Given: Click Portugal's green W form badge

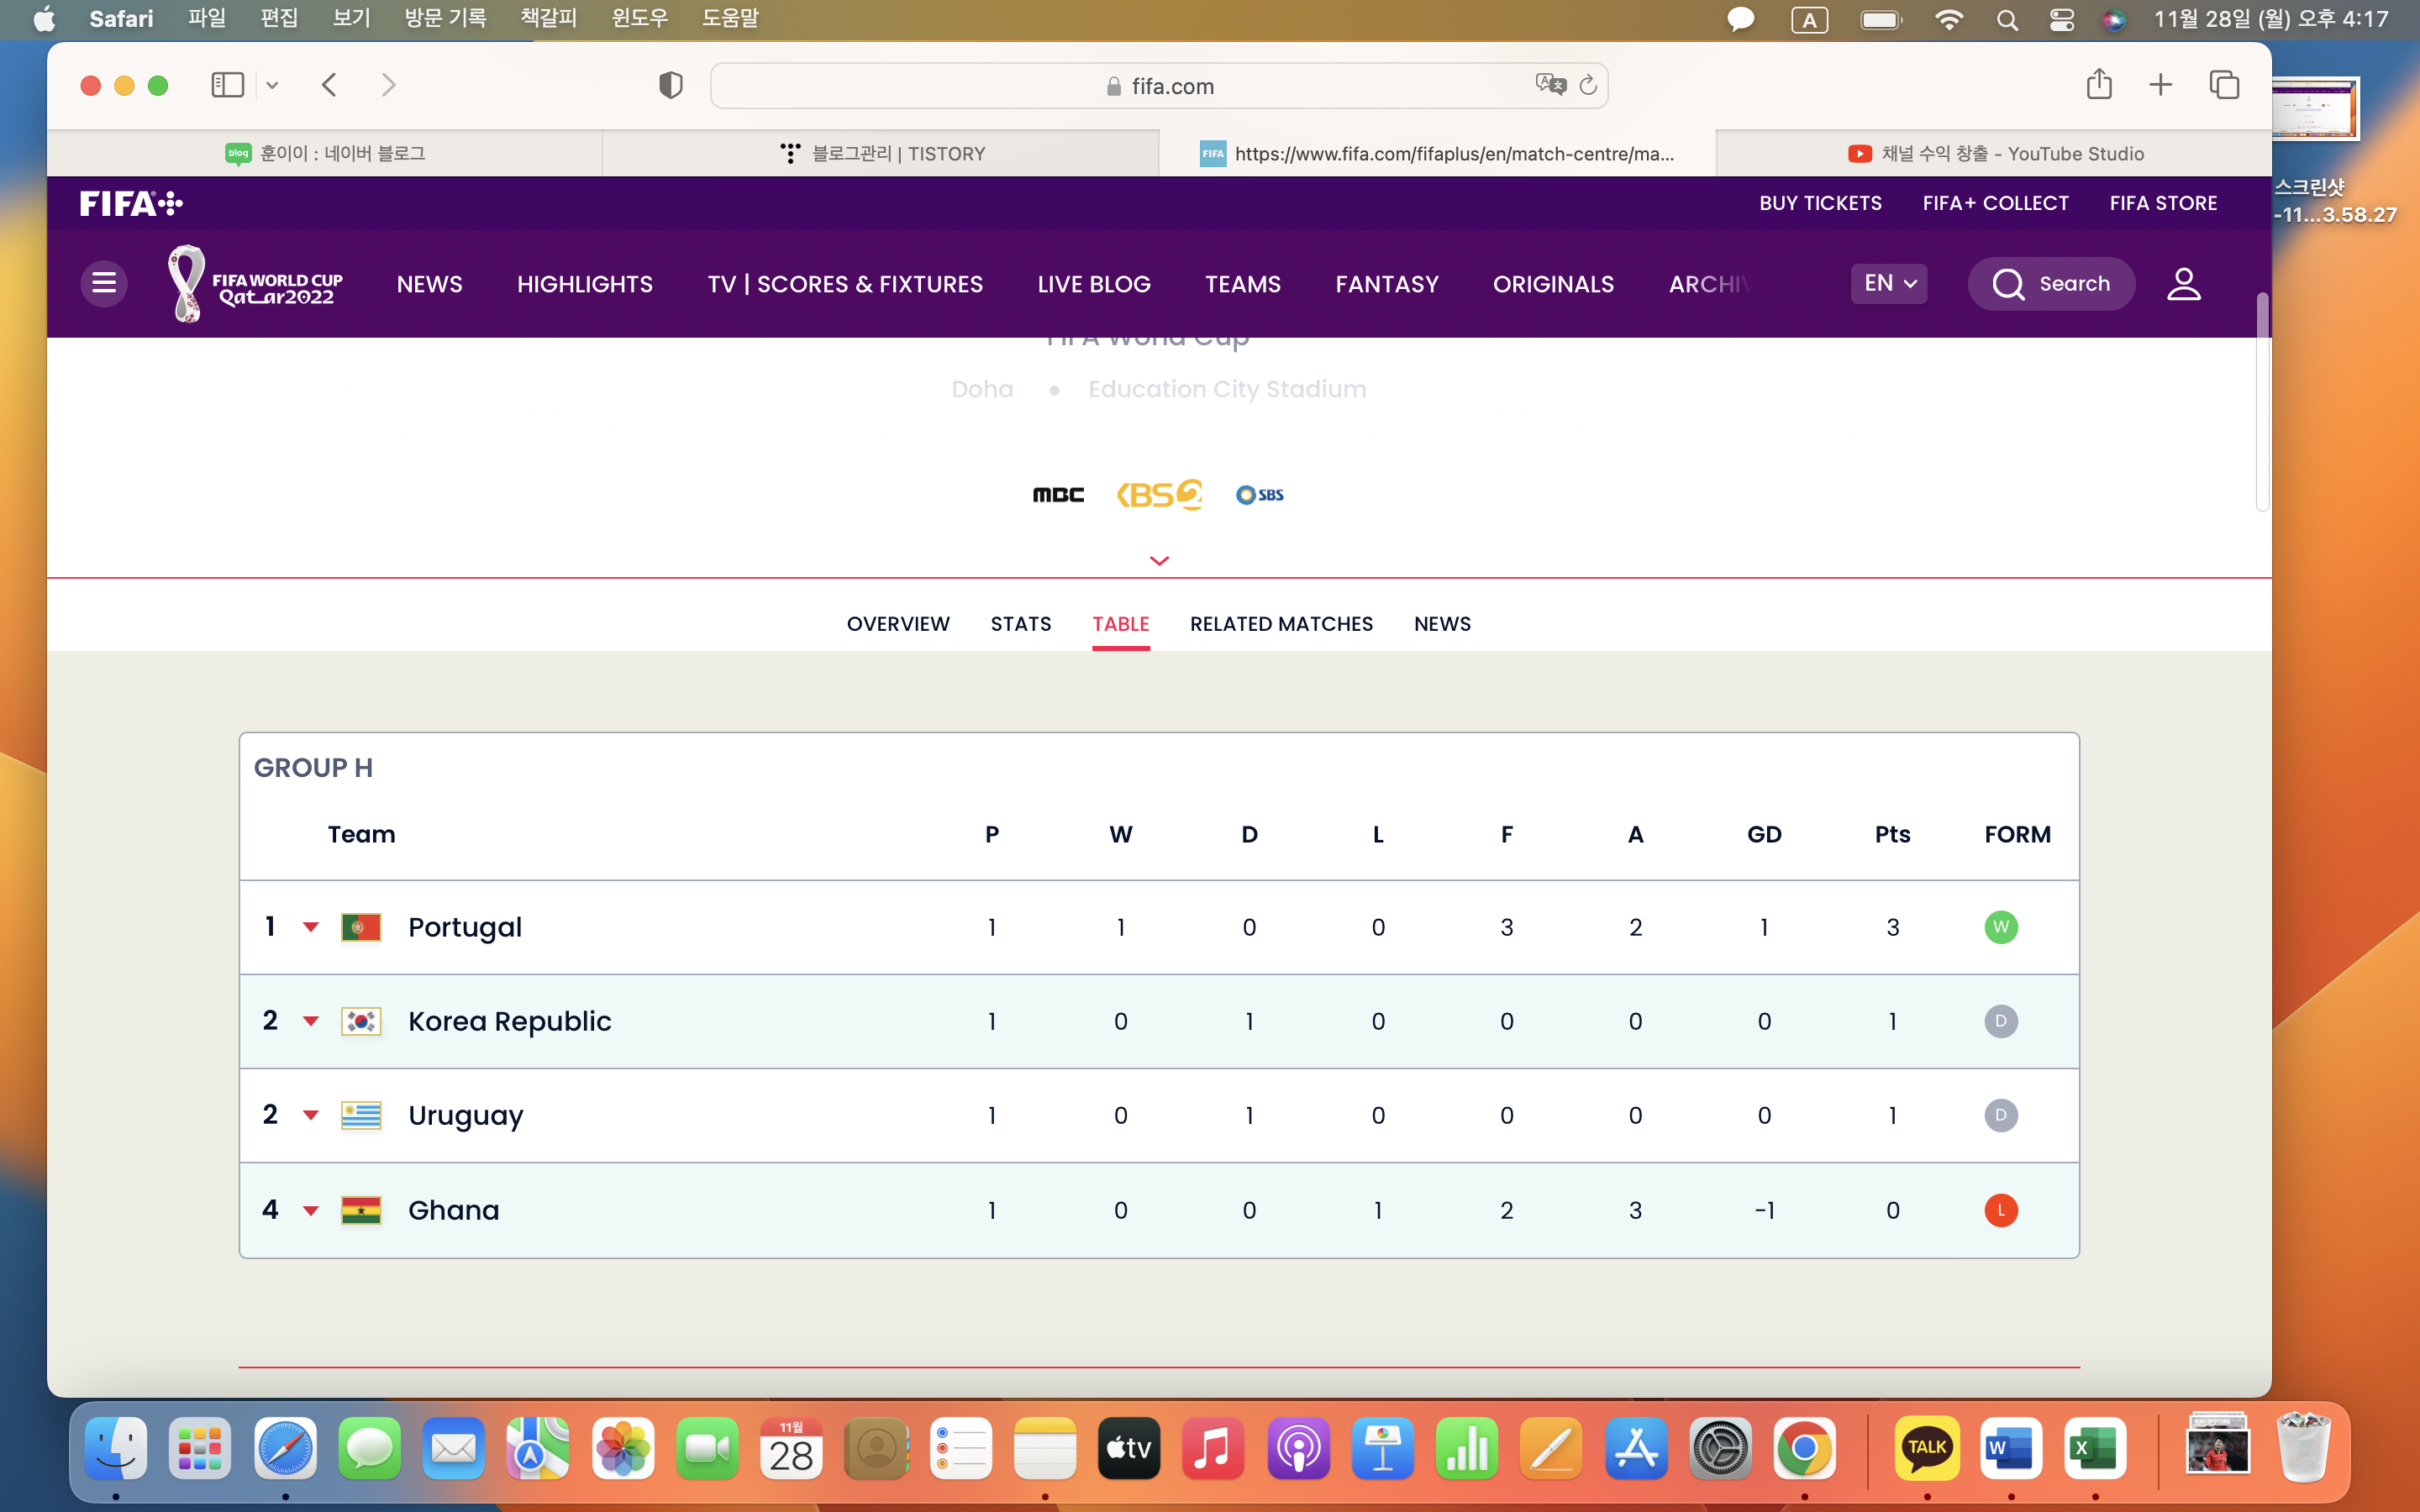Looking at the screenshot, I should coord(2001,927).
